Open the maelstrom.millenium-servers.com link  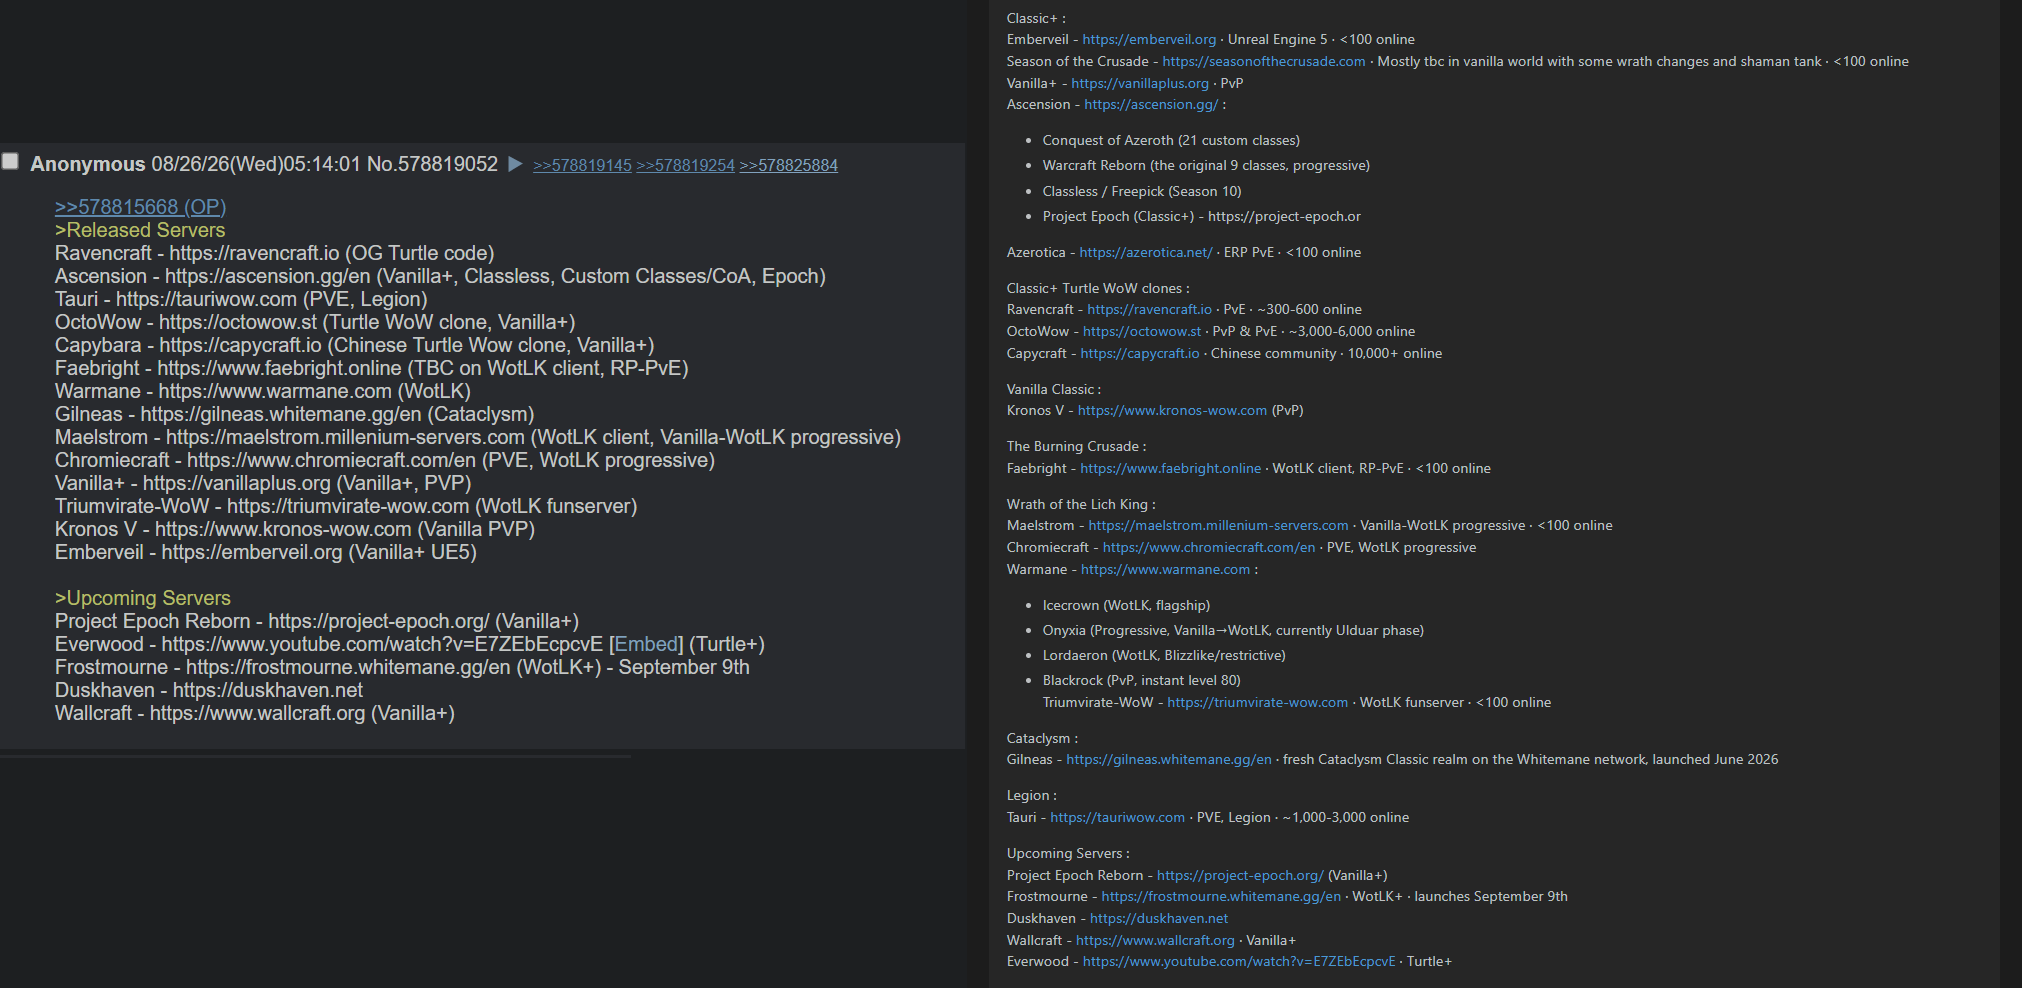click(1218, 525)
